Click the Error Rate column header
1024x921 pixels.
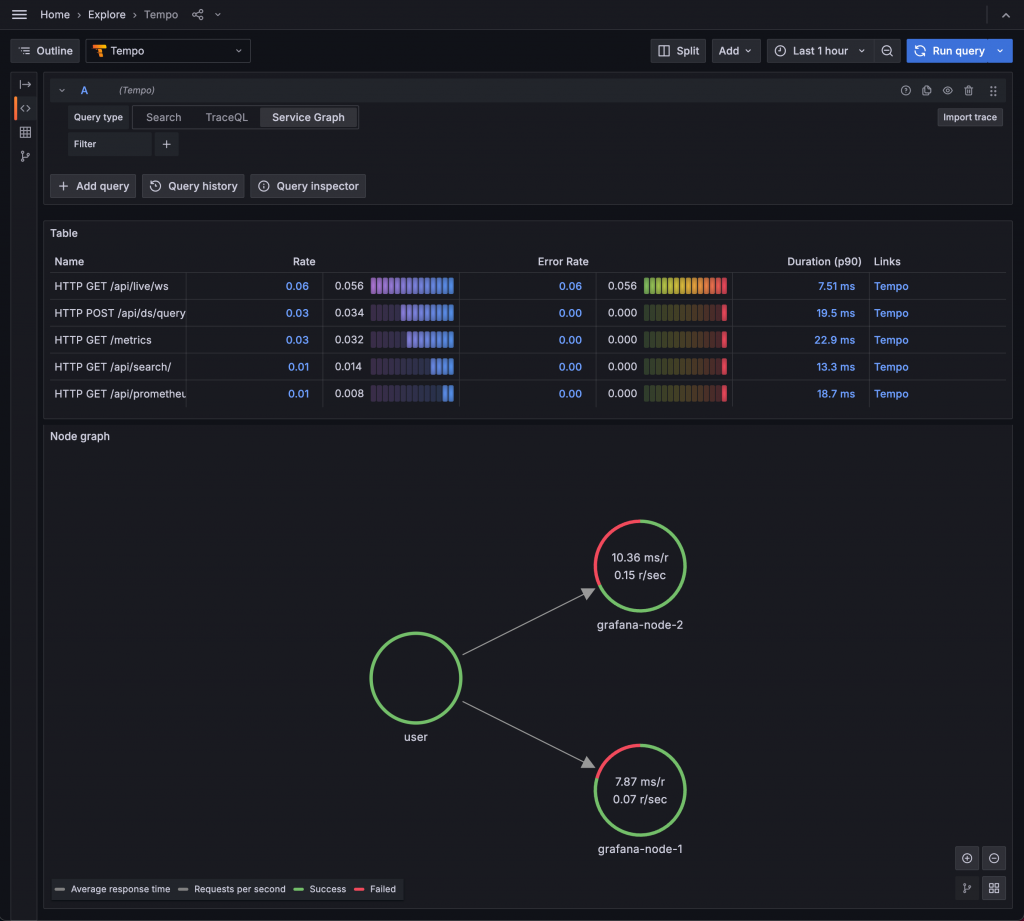click(x=563, y=262)
